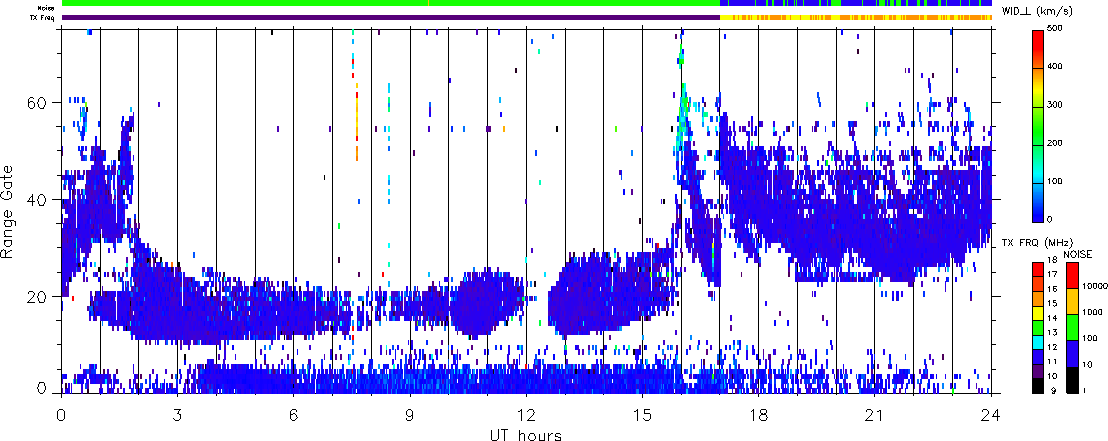Select the red segment of the NOISE color scale
1108x441 pixels.
tap(1073, 273)
